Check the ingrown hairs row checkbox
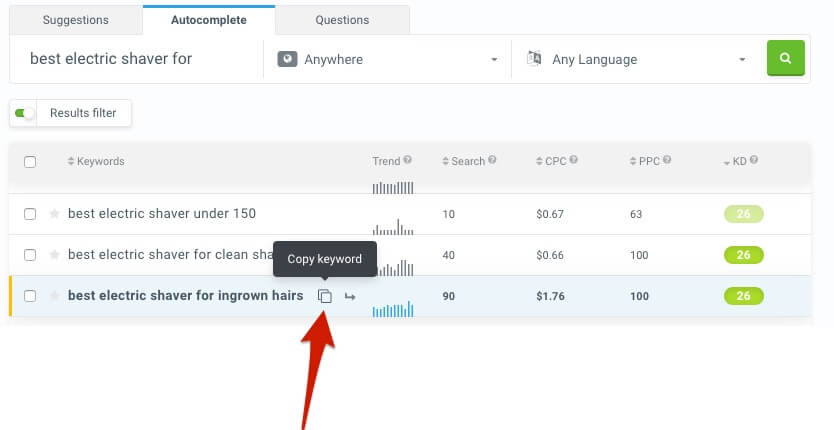834x430 pixels. (x=30, y=296)
